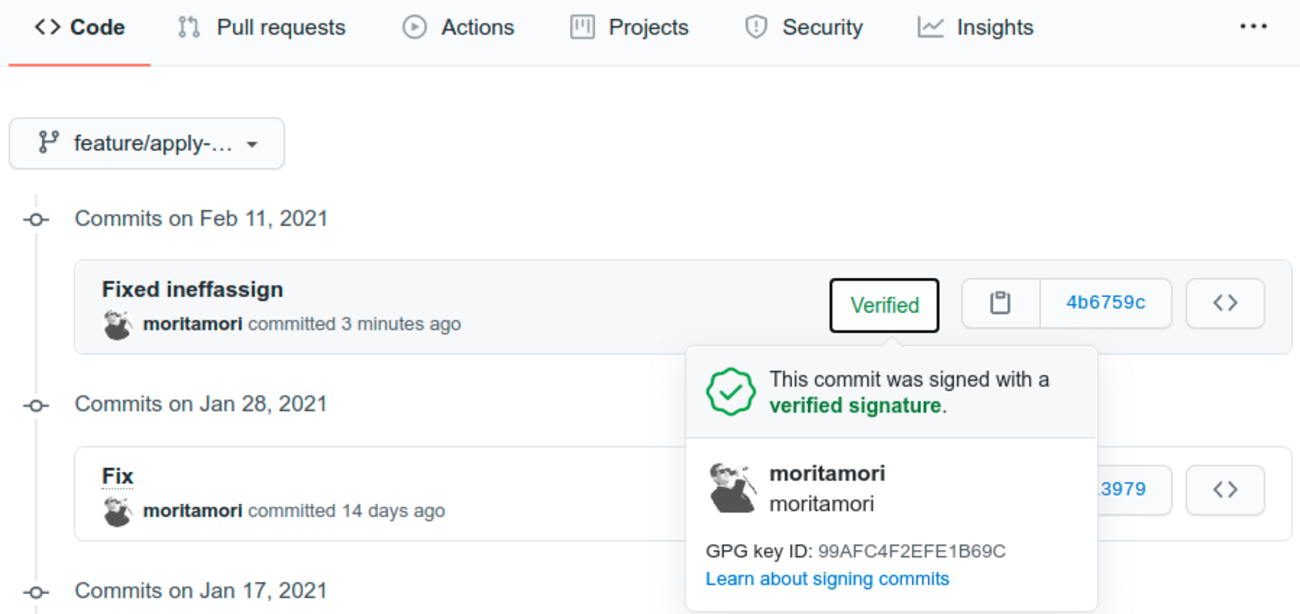The image size is (1300, 614).
Task: Browse repository at the Fix commit
Action: pos(1225,490)
